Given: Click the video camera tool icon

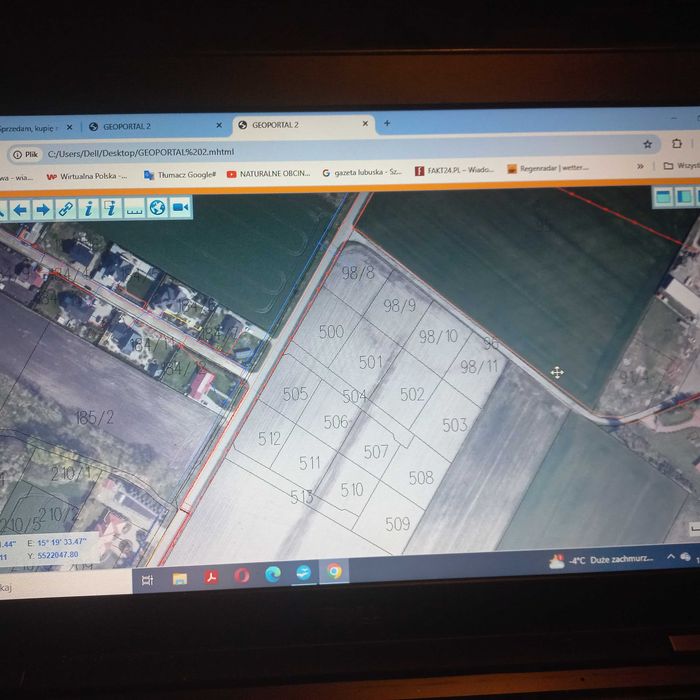Looking at the screenshot, I should 181,207.
